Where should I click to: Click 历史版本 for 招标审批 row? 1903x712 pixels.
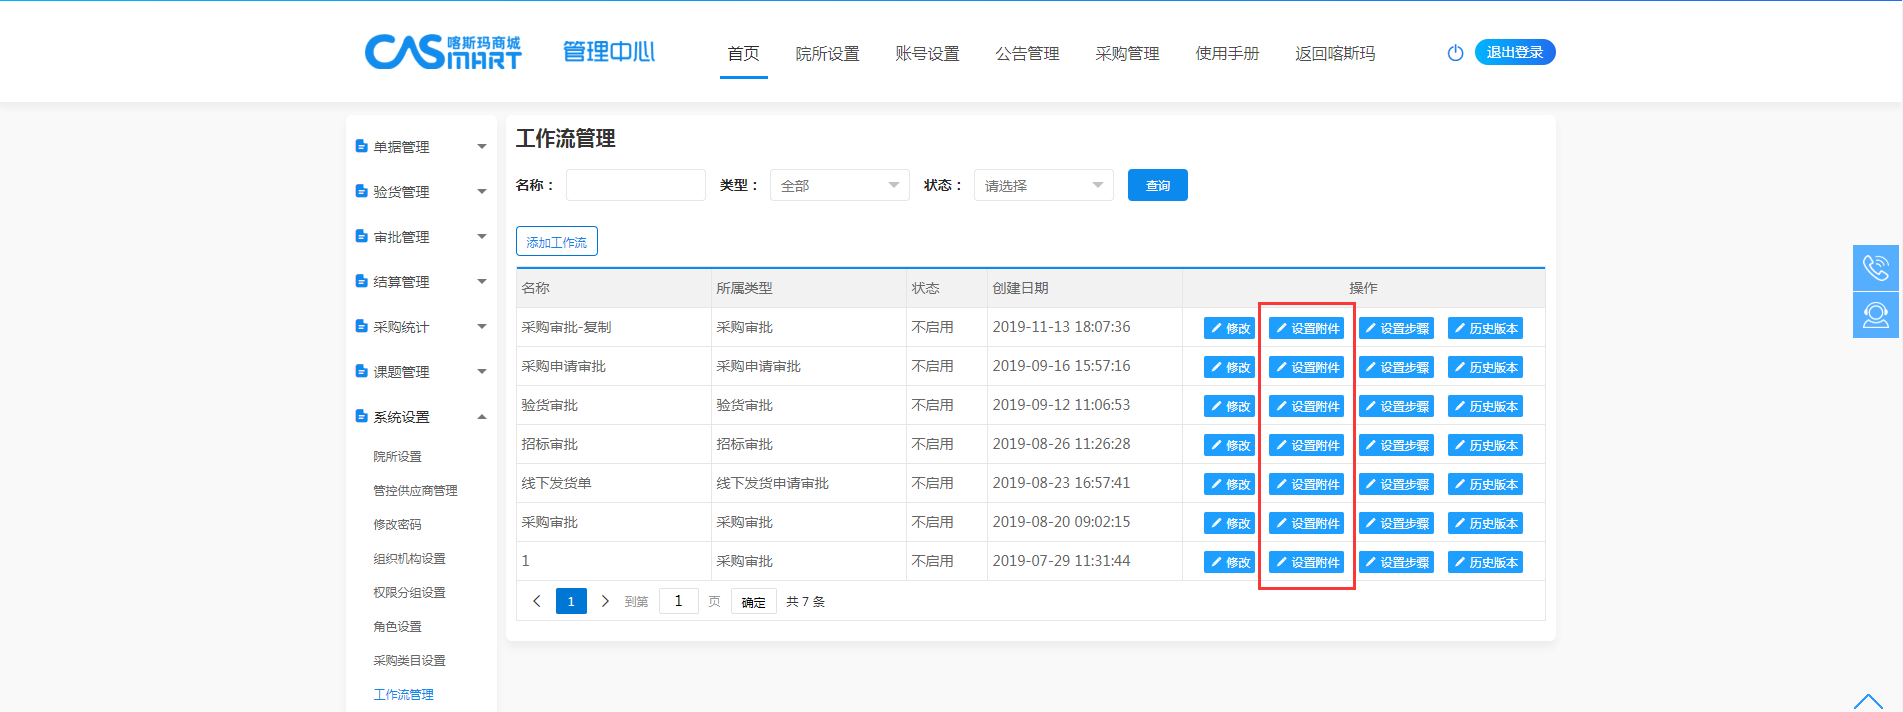pyautogui.click(x=1485, y=445)
